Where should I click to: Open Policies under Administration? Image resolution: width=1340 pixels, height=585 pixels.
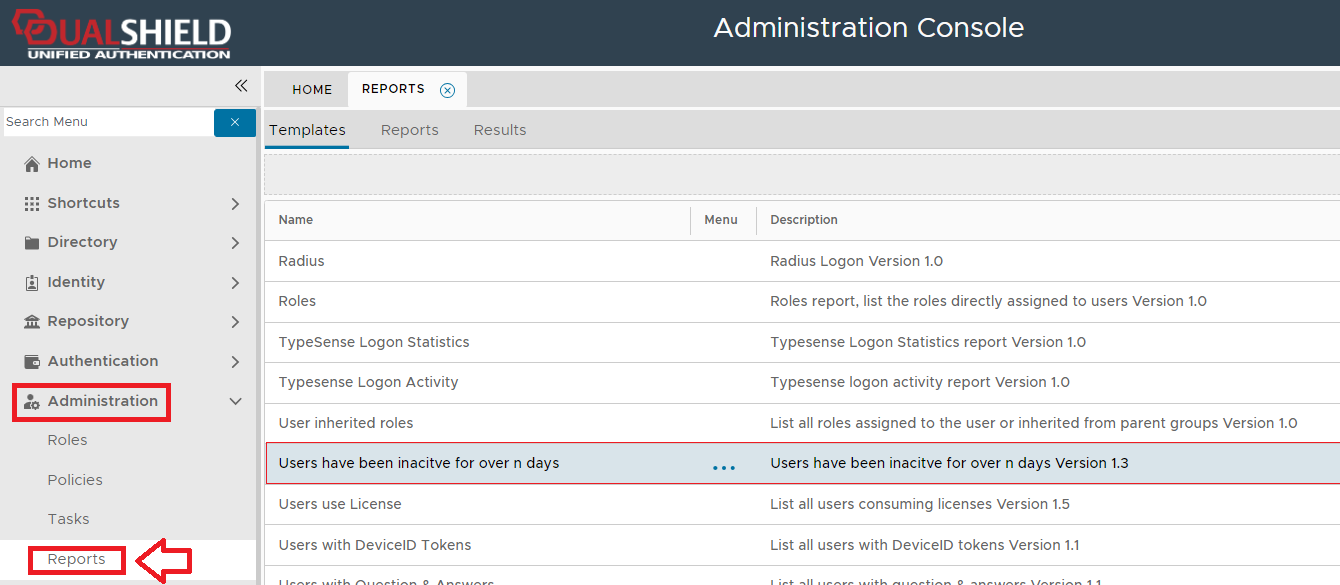[75, 480]
